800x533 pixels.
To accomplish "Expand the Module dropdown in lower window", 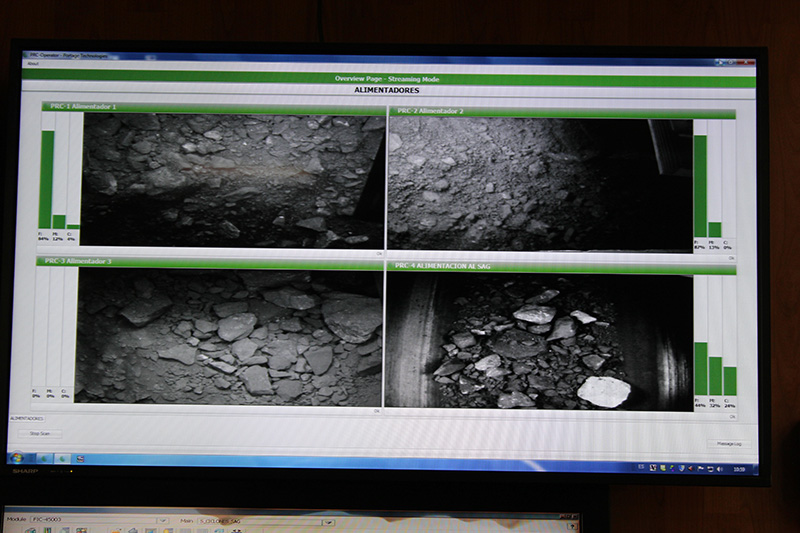I will tap(162, 520).
